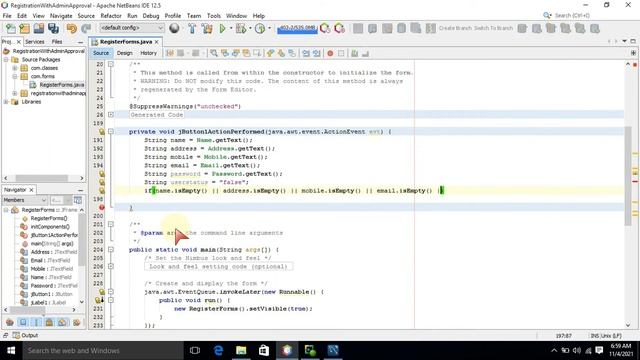Run the project with green play icon
The image size is (640, 360).
(222, 28)
